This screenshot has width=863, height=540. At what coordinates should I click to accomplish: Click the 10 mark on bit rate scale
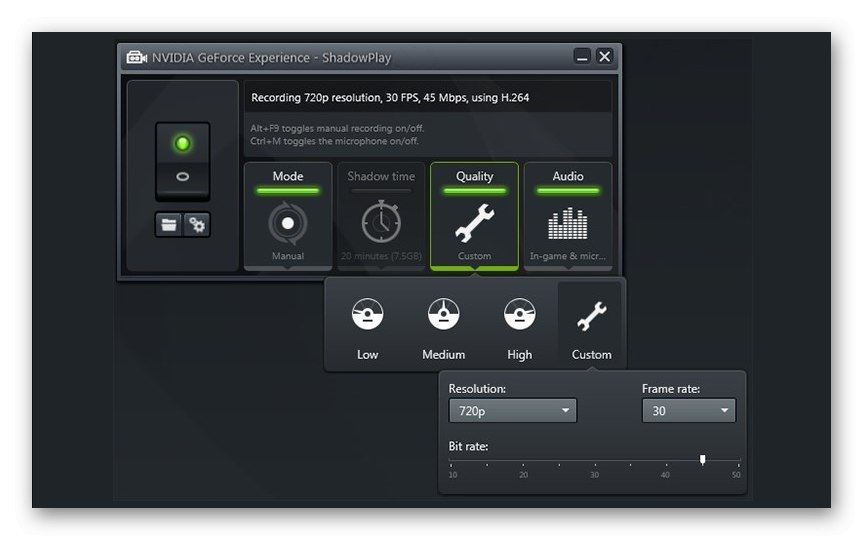pos(452,474)
